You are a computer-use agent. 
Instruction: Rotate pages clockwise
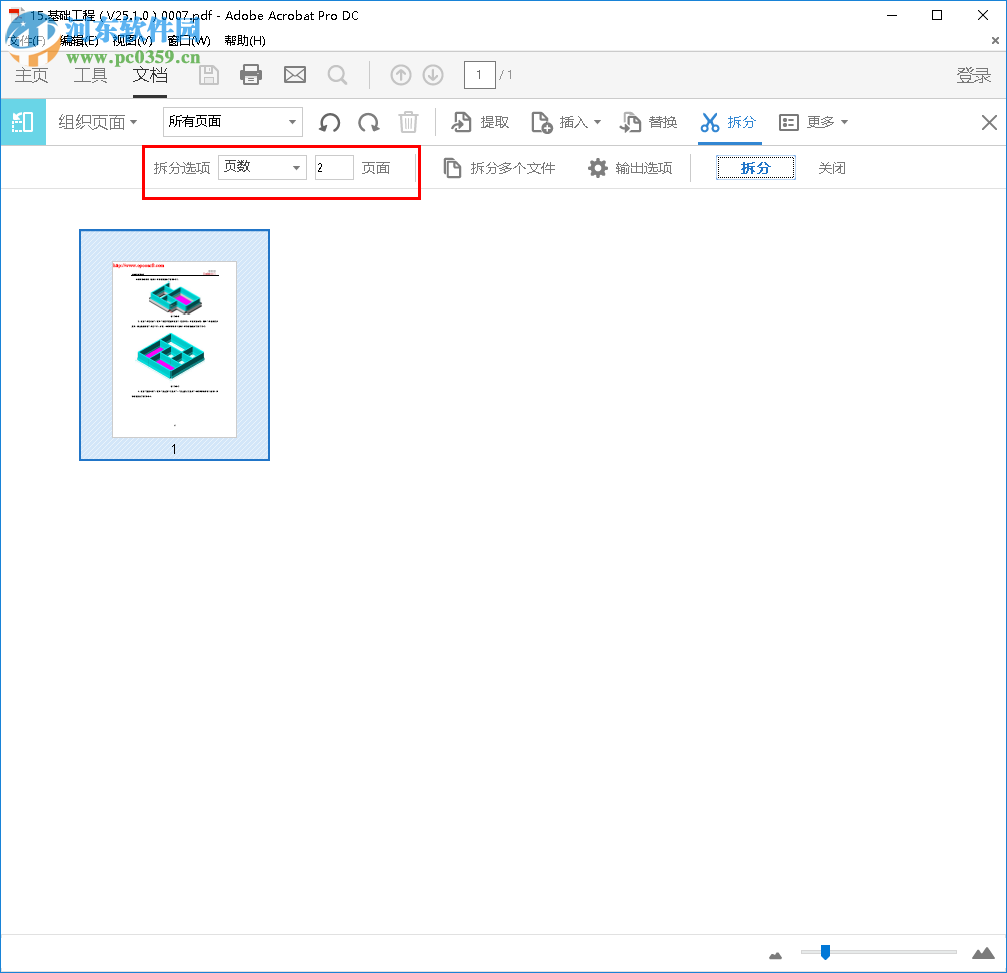(368, 122)
